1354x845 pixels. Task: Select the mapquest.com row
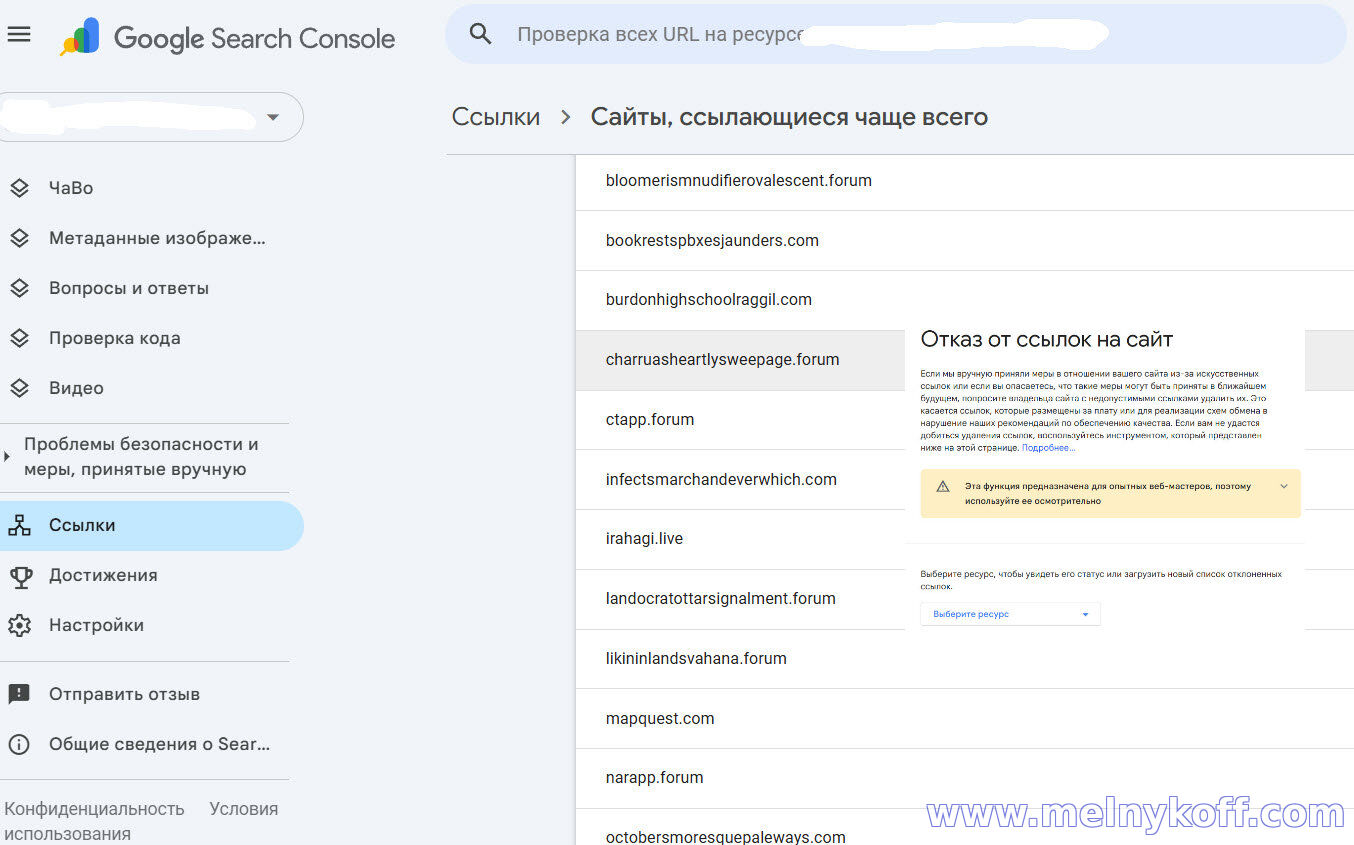(x=660, y=718)
